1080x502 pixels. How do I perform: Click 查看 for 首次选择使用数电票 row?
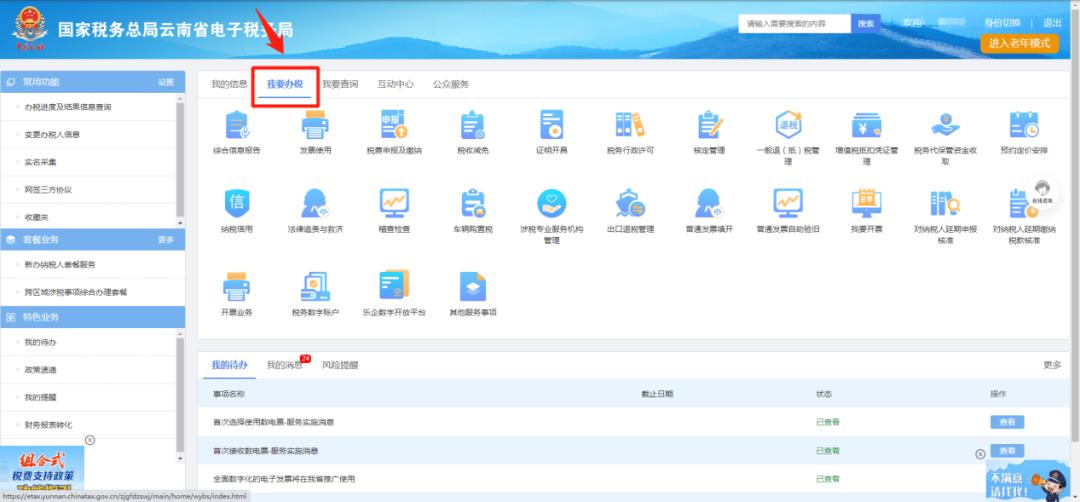coord(1007,422)
